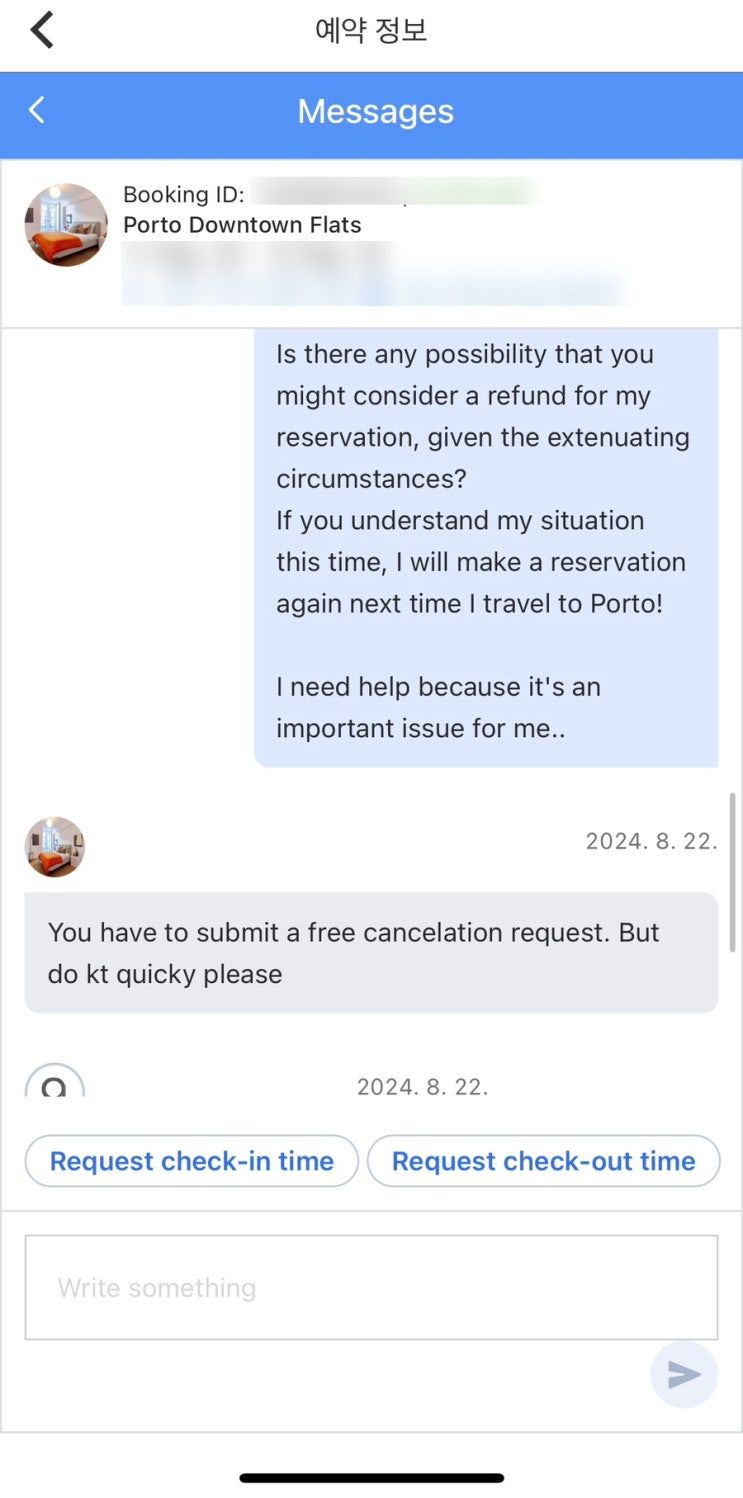Tap the centered 2024. 8. 22. date stamp
The image size is (743, 1498).
click(x=422, y=1086)
